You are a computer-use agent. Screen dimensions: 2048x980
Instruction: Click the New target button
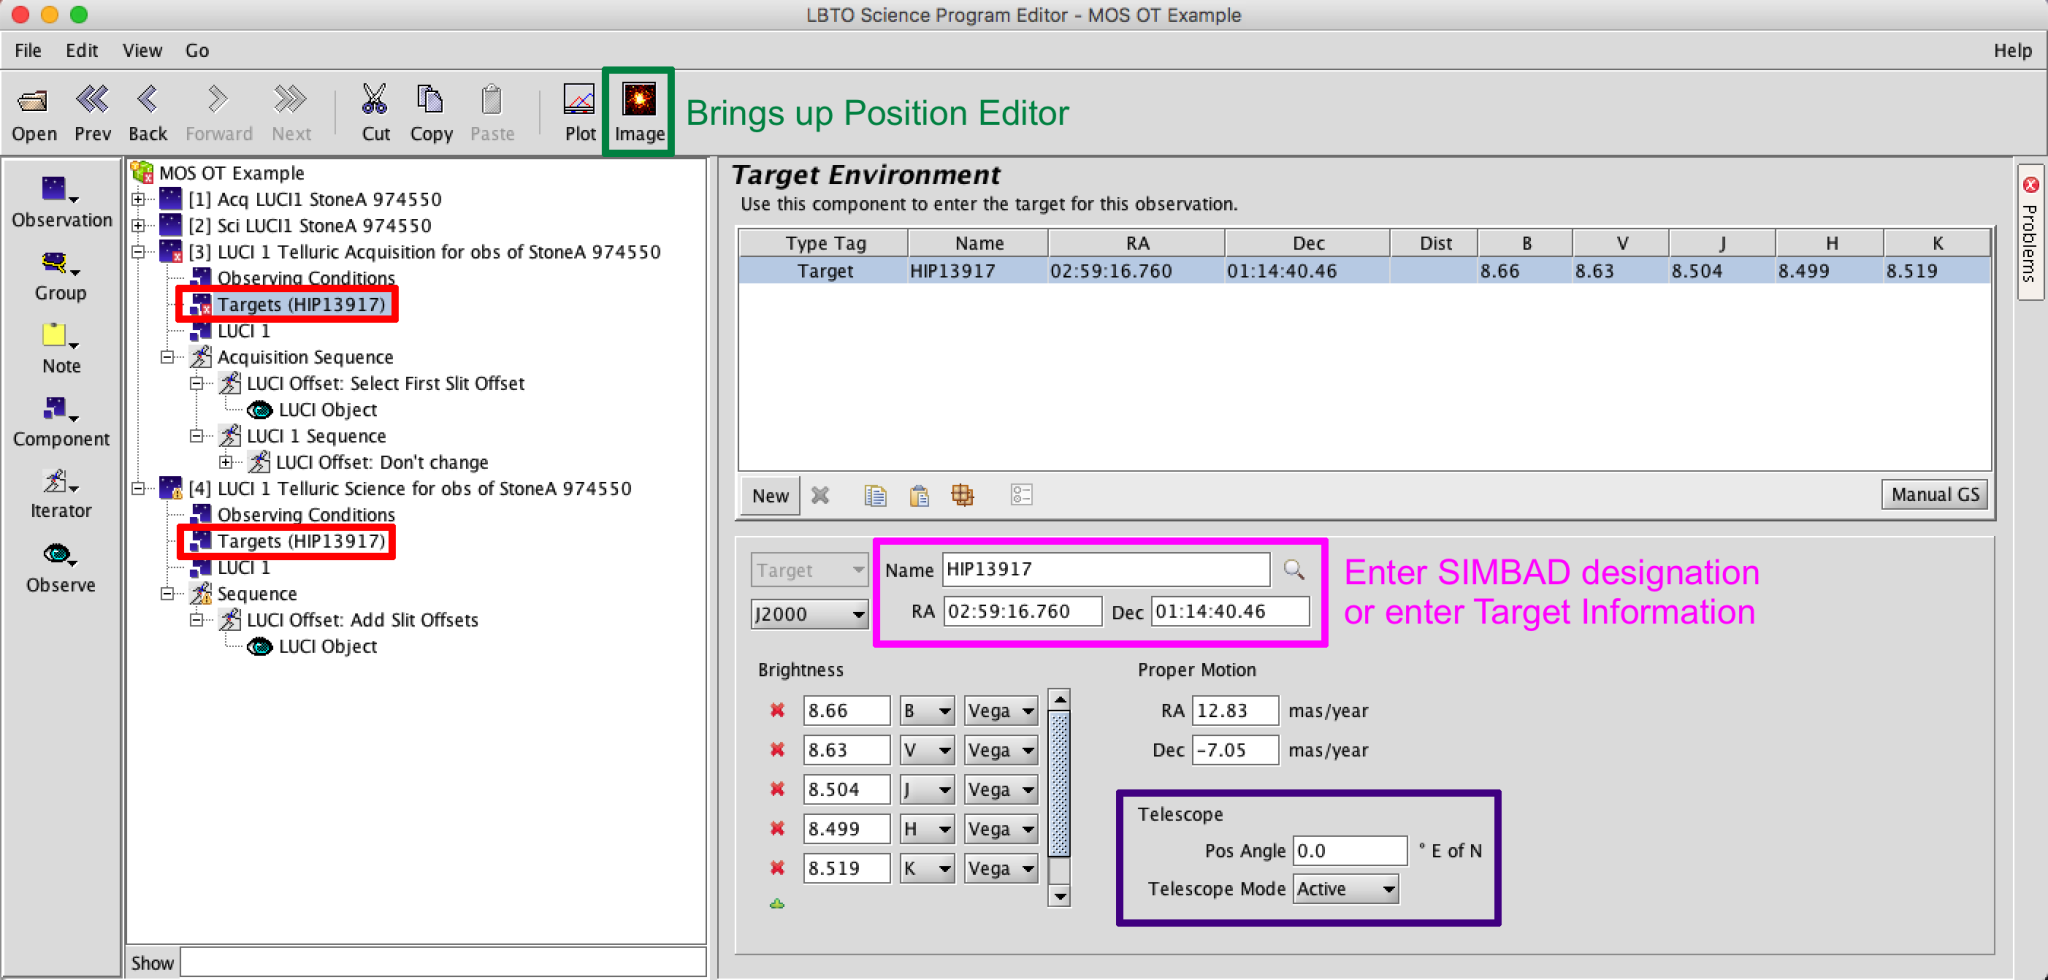pos(770,495)
